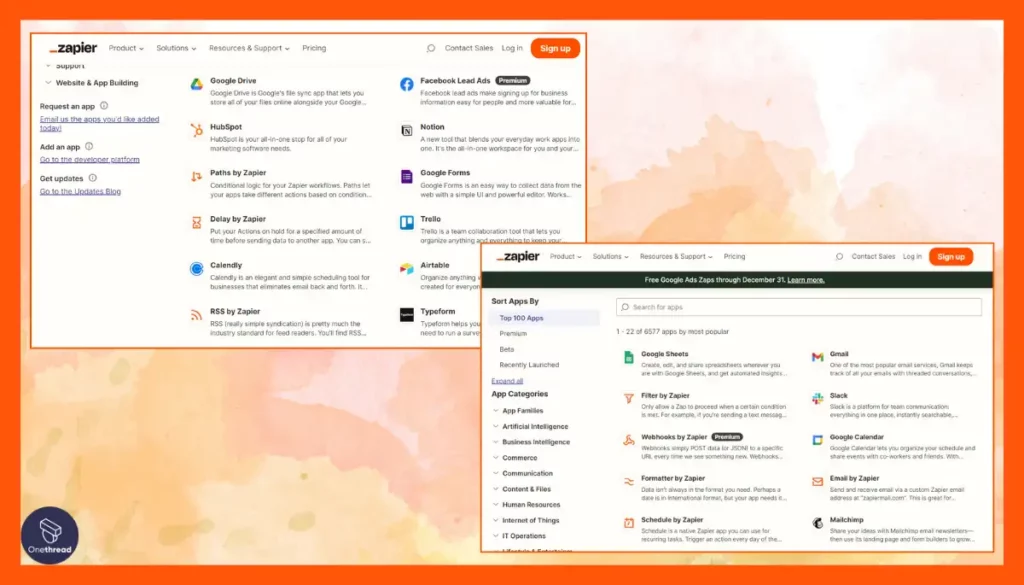
Task: Open the Schedule by Zapier icon
Action: (628, 523)
